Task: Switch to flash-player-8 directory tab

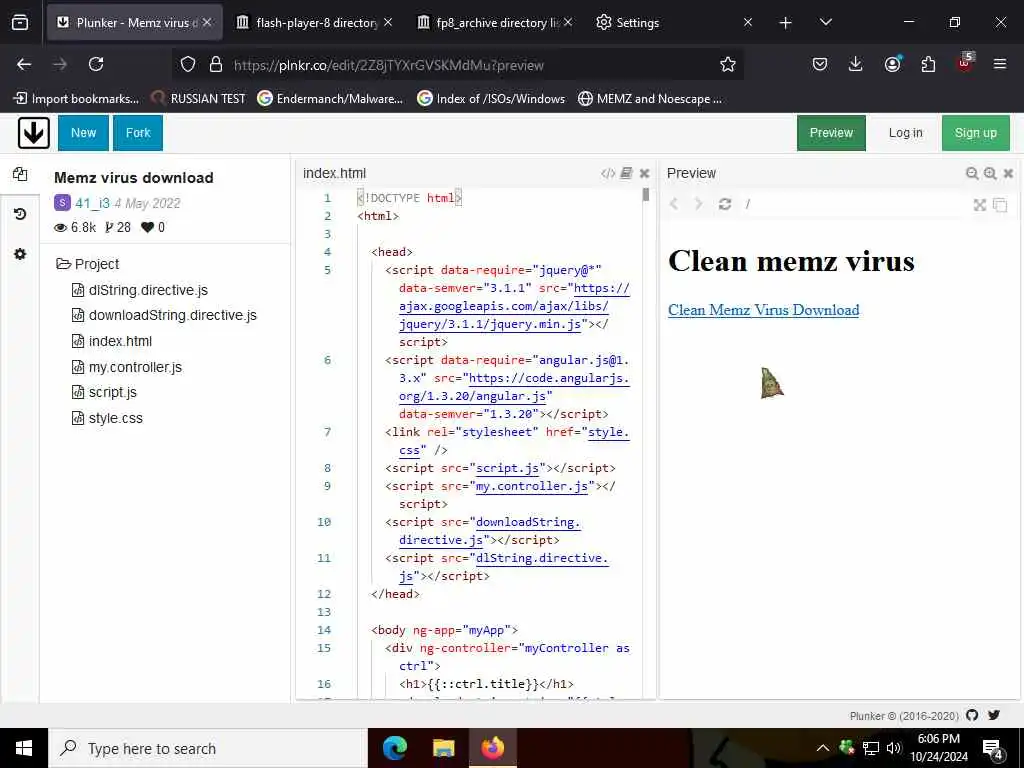Action: tap(313, 22)
